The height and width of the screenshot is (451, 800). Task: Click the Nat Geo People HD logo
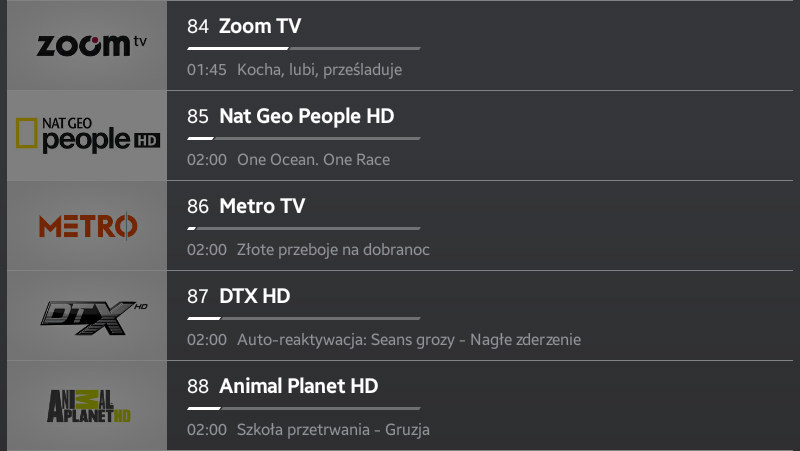[x=87, y=136]
